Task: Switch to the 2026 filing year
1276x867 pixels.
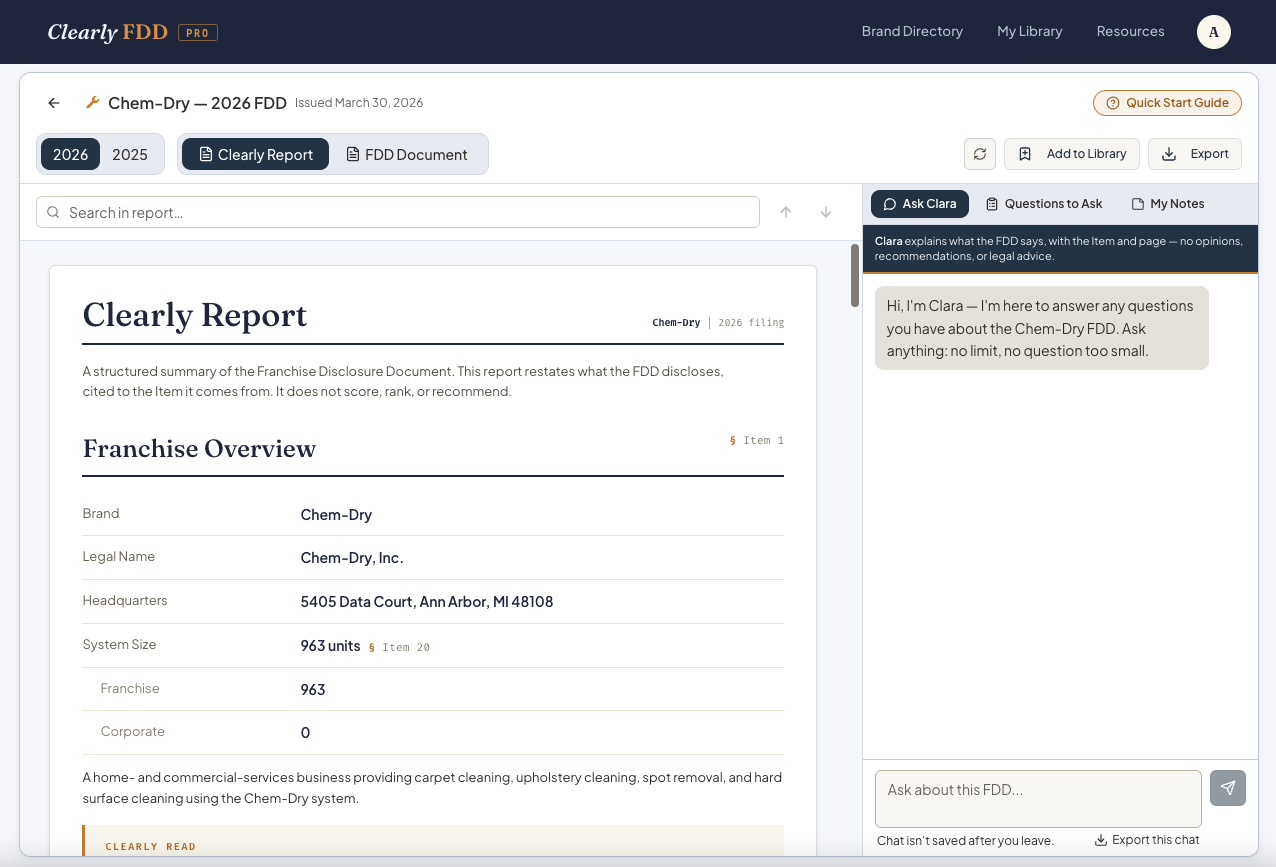Action: tap(71, 154)
